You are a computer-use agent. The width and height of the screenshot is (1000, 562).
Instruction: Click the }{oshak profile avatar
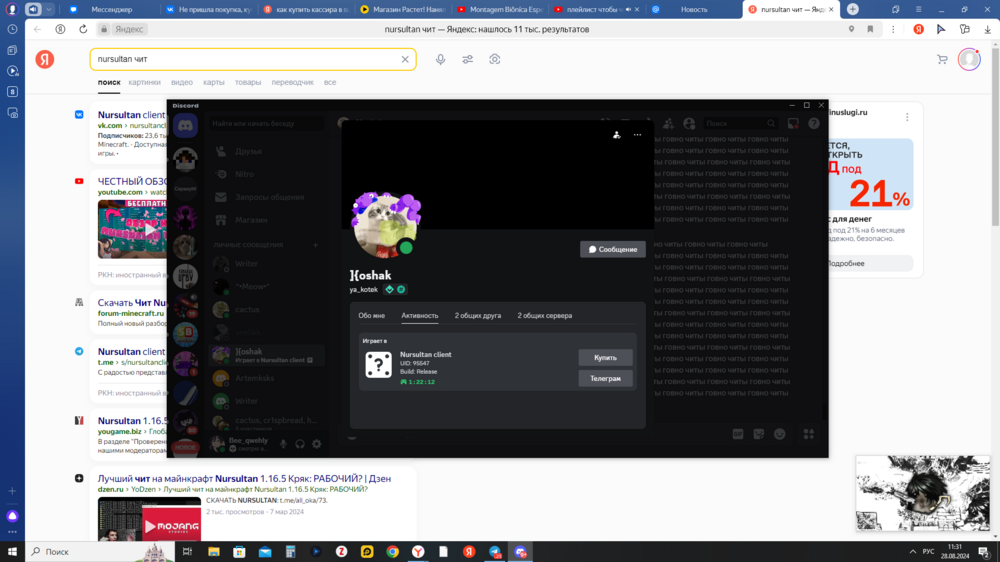tap(386, 225)
